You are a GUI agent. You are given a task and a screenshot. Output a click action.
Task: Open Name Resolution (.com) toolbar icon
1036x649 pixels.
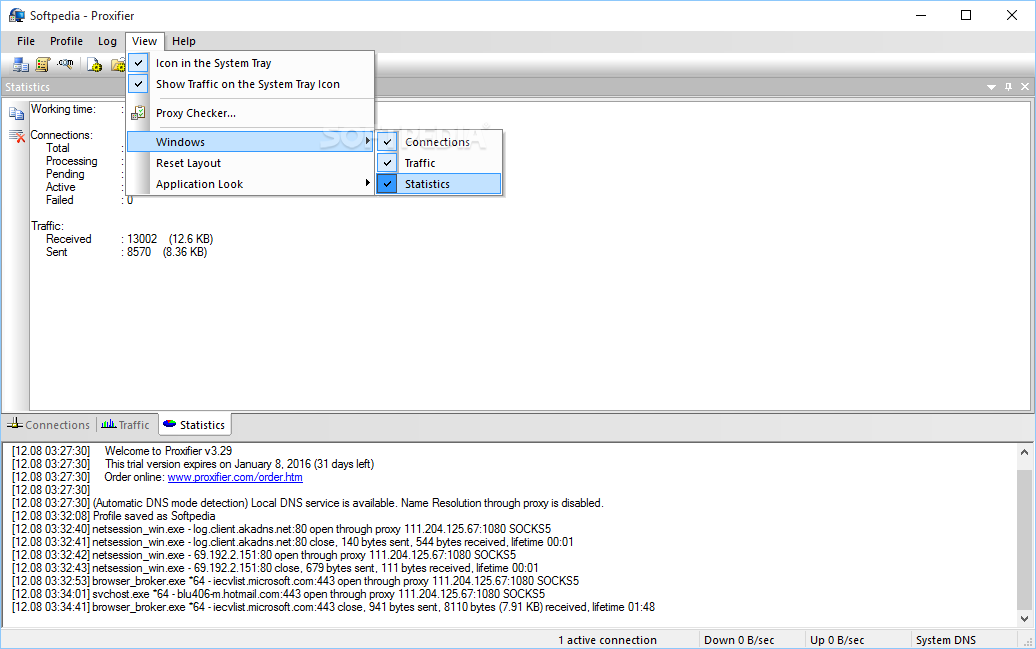click(x=65, y=64)
